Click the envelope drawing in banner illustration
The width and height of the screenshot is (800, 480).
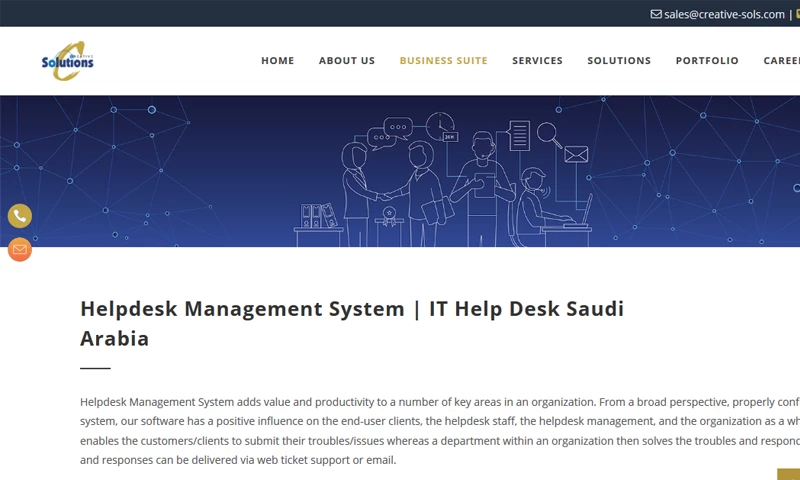(575, 154)
